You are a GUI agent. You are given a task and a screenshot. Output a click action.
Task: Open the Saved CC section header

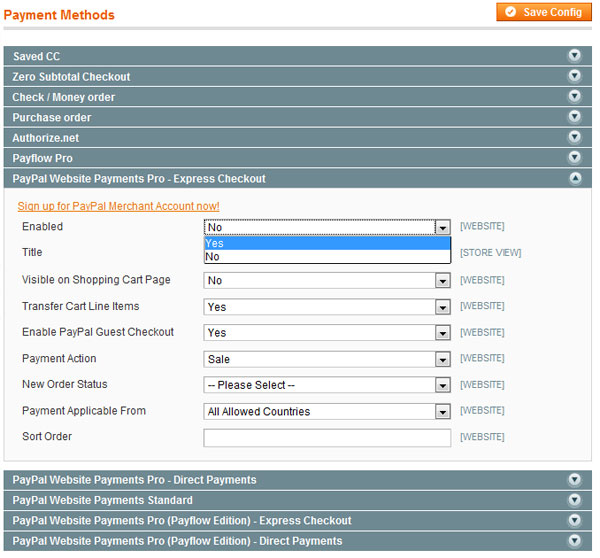(298, 56)
